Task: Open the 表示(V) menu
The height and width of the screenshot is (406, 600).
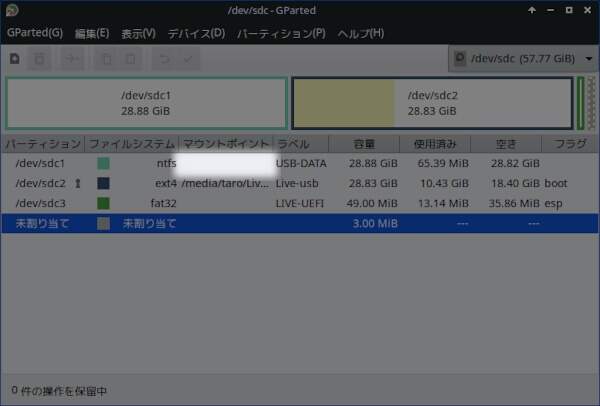Action: click(138, 33)
